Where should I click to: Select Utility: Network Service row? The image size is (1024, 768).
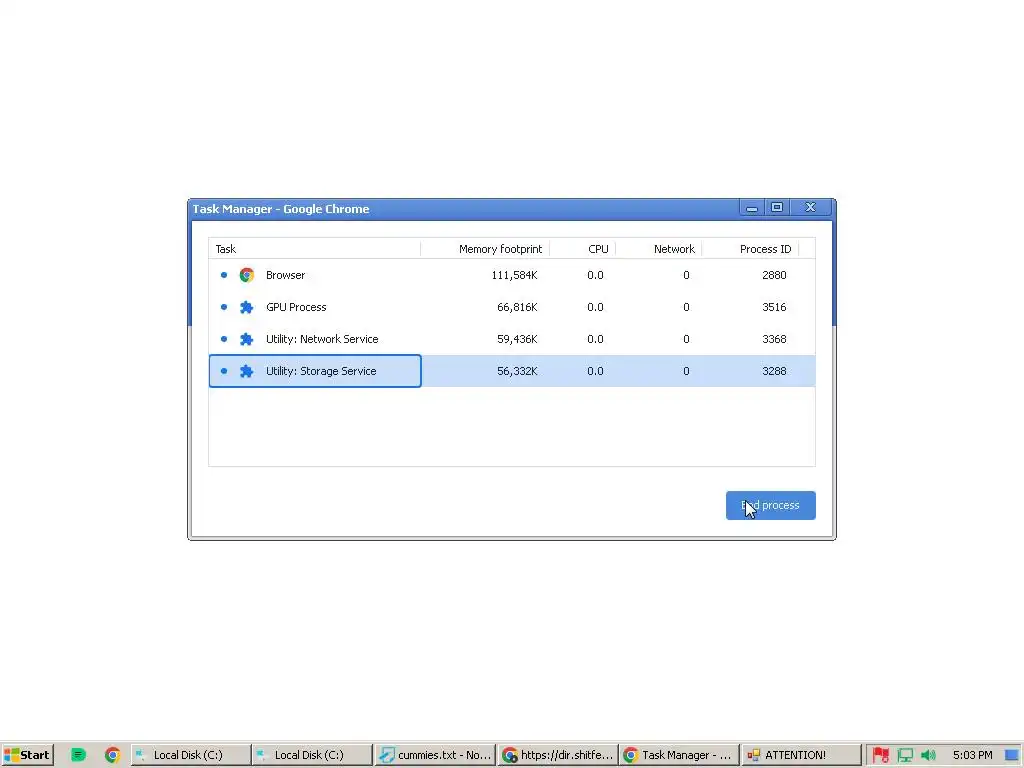coord(512,339)
